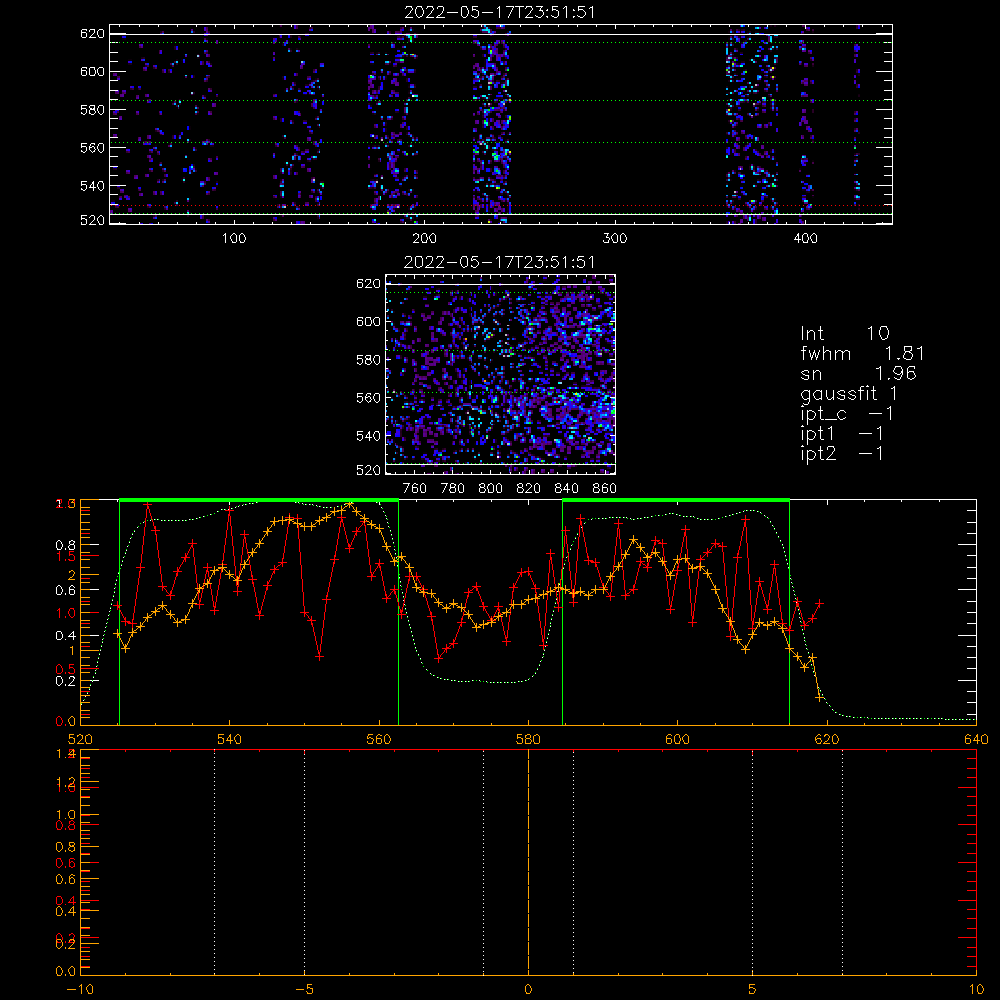This screenshot has width=1000, height=1000.
Task: Click the x-axis label '100' on top panel
Action: point(234,239)
